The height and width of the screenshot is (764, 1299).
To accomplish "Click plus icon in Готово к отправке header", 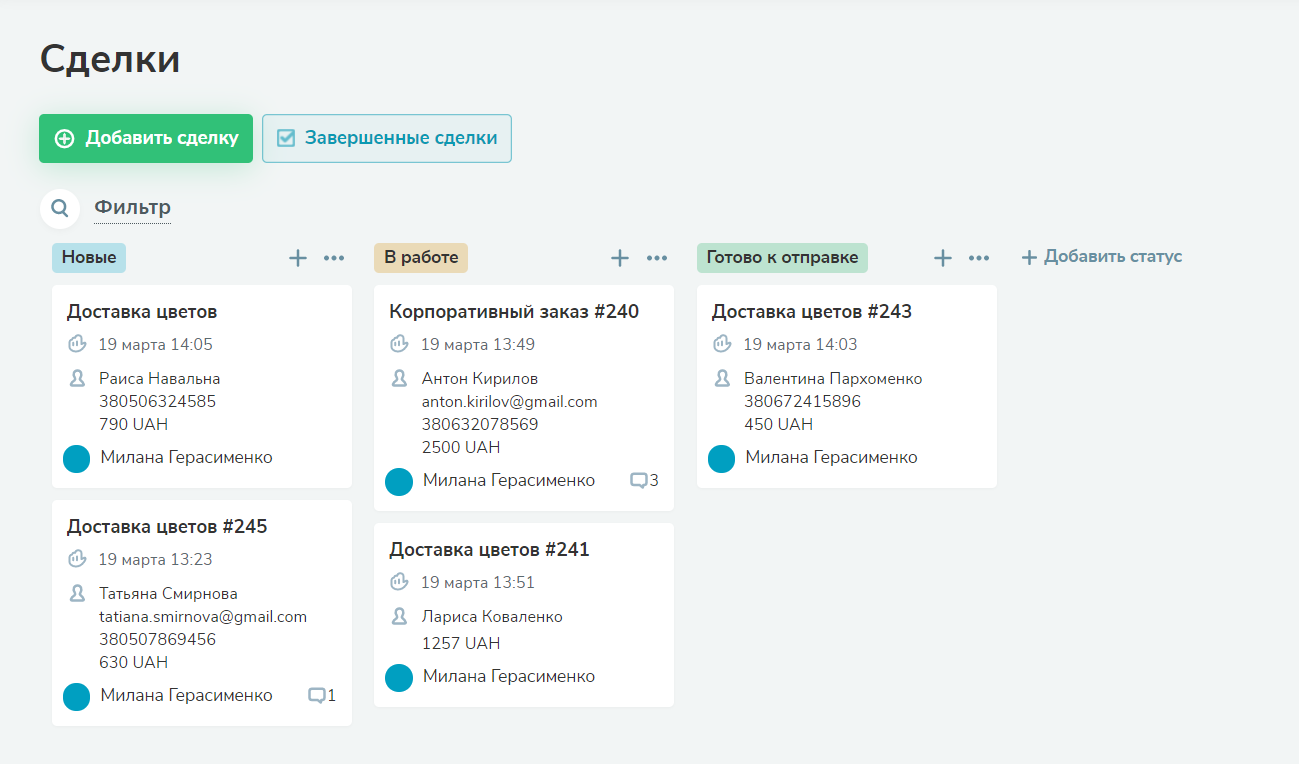I will pyautogui.click(x=943, y=258).
